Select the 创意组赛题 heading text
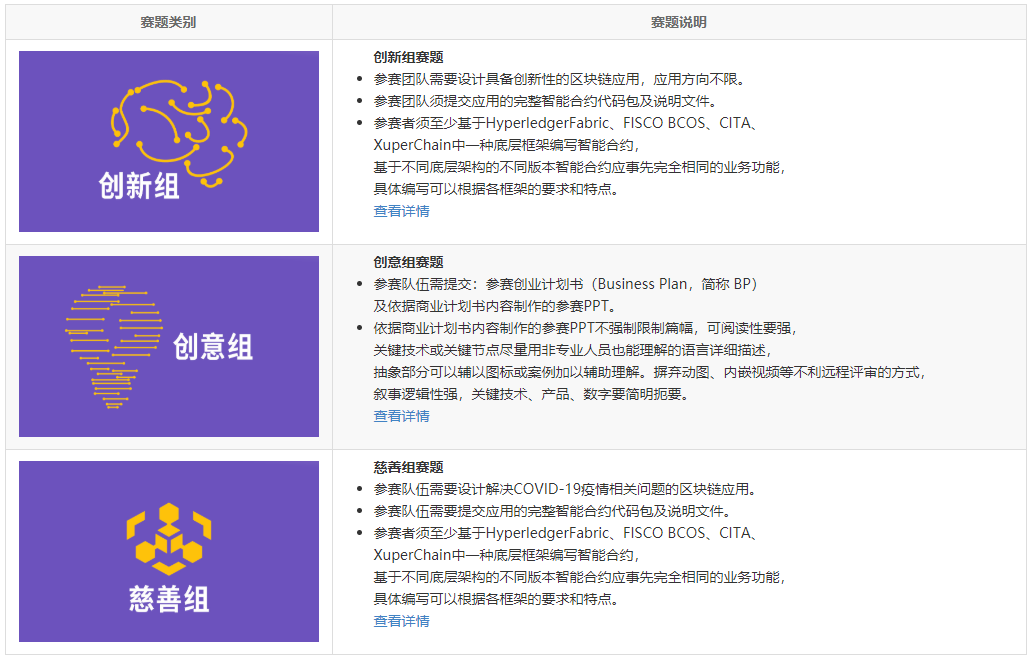The width and height of the screenshot is (1031, 660). (408, 262)
